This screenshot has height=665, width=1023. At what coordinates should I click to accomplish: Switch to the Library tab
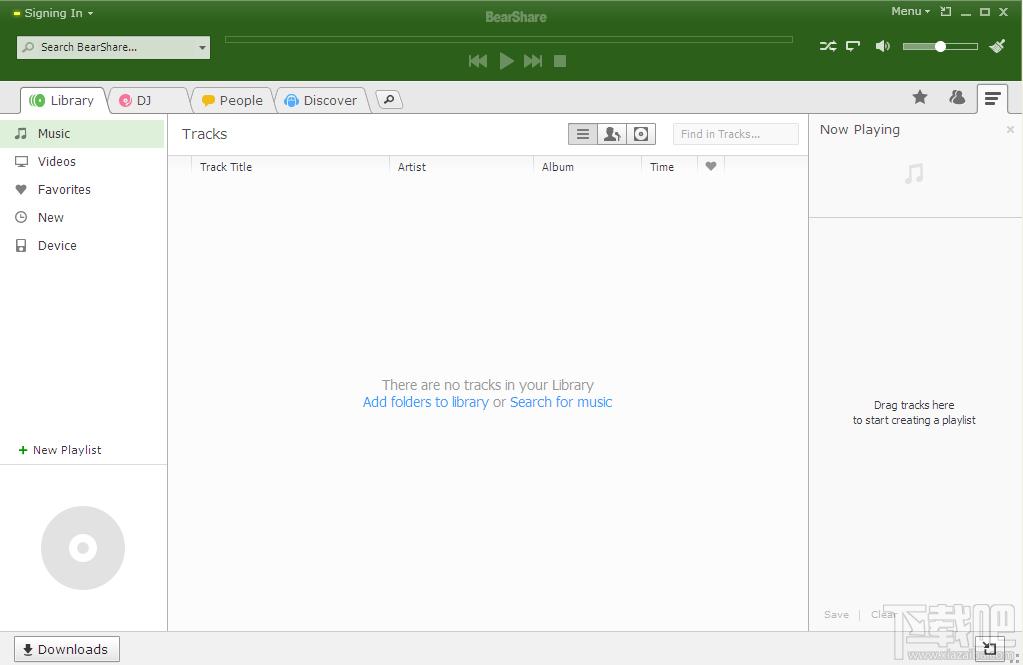click(x=63, y=100)
